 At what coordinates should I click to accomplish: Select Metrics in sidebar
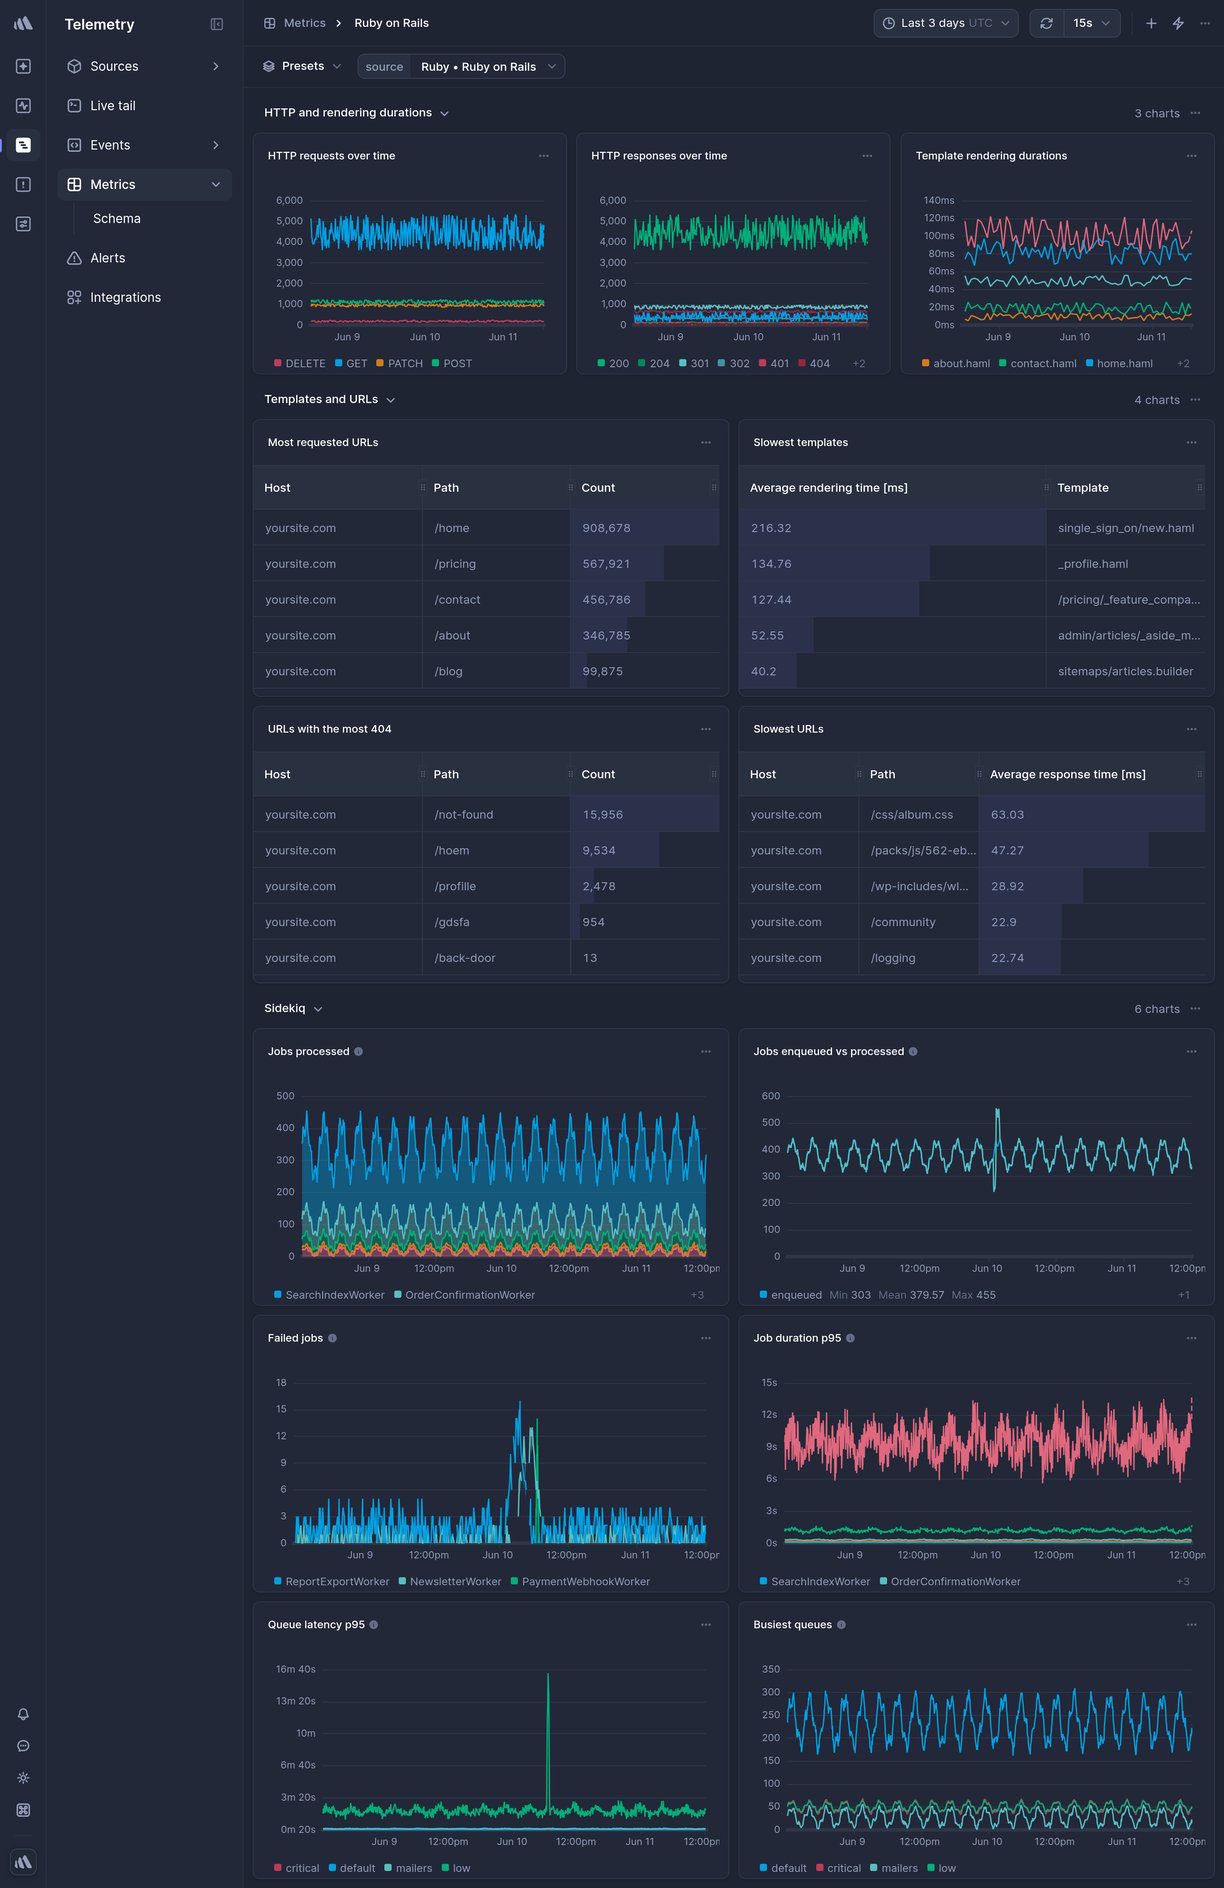144,185
